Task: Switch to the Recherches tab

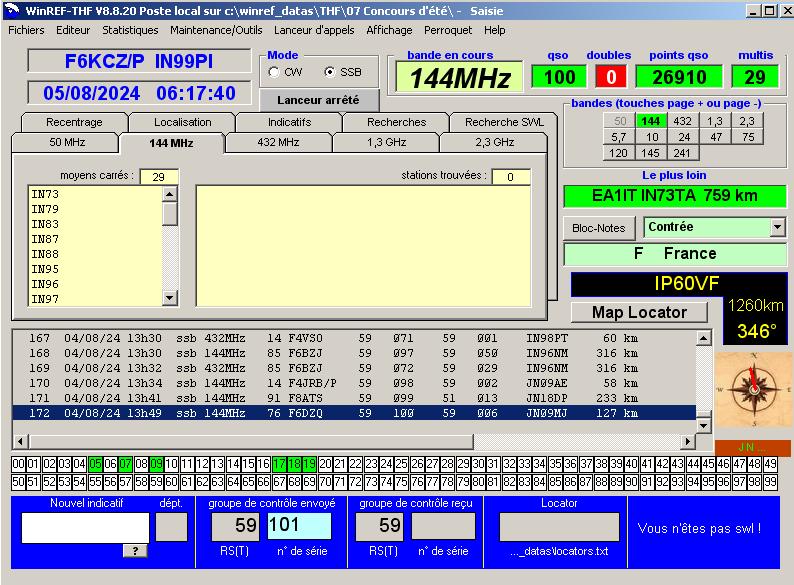Action: (396, 122)
